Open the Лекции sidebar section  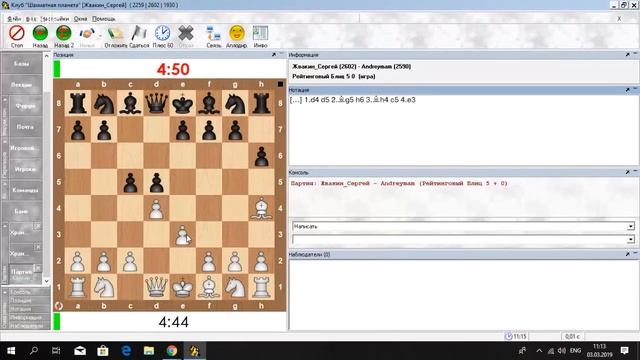pyautogui.click(x=21, y=84)
